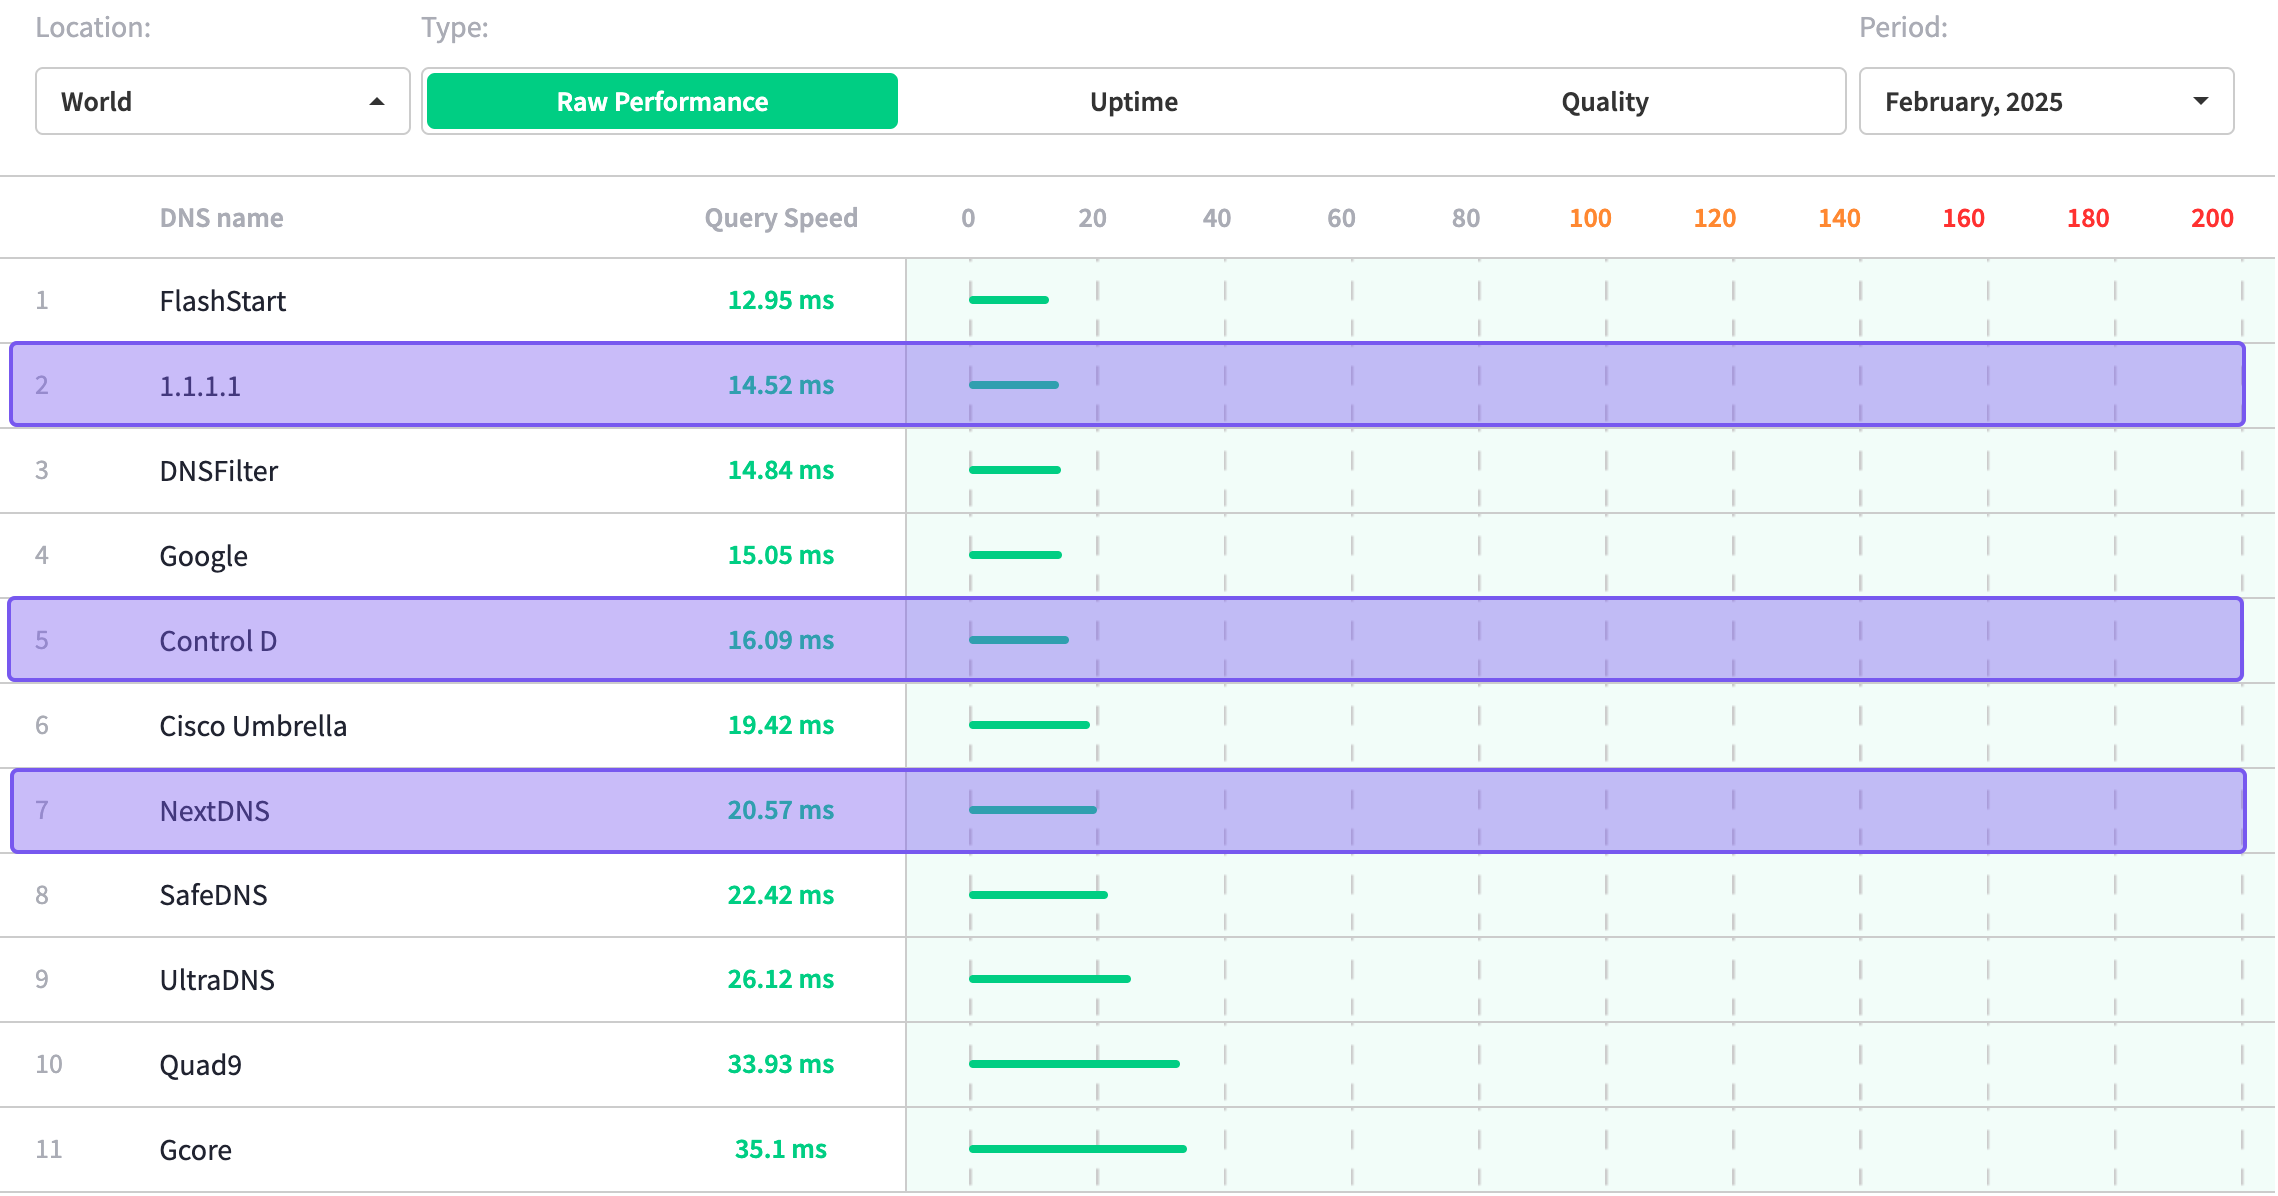Select the FlashStart row

(x=1138, y=300)
